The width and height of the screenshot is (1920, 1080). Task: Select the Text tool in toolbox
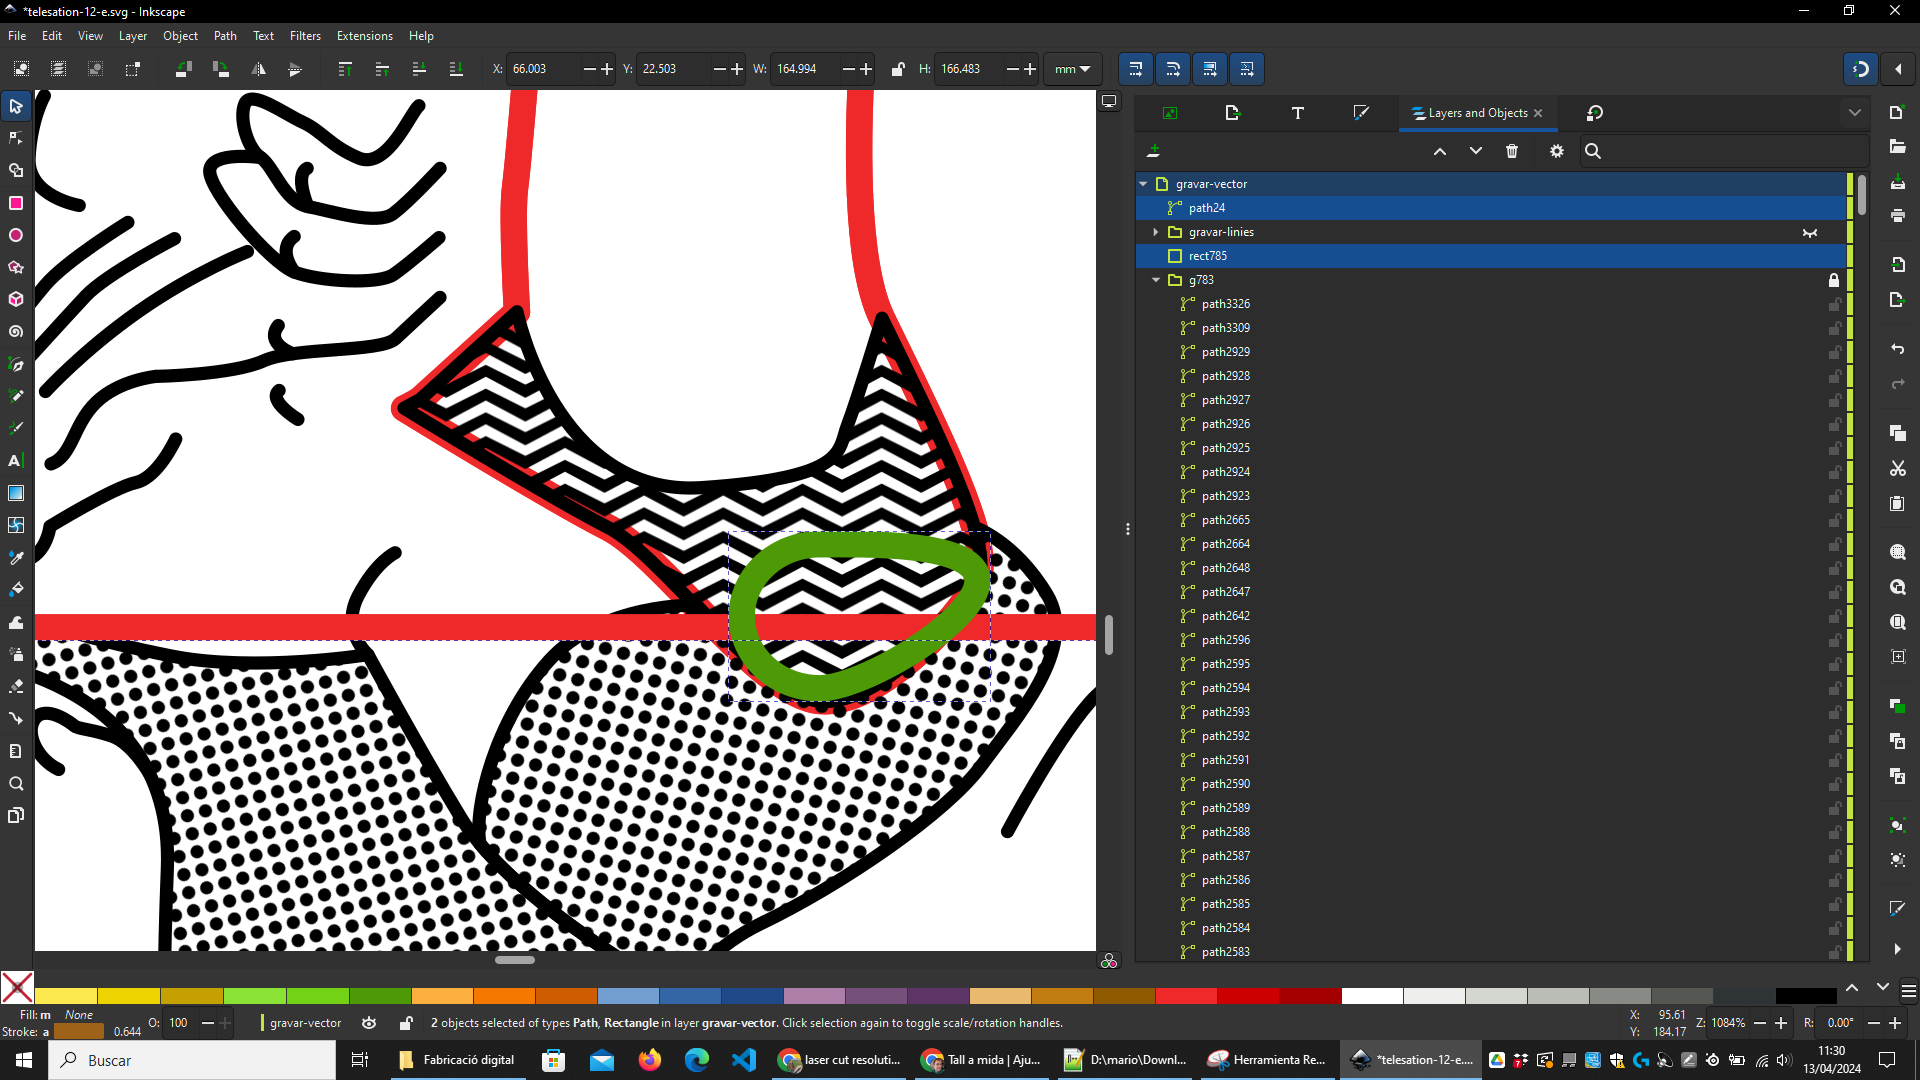(x=16, y=460)
